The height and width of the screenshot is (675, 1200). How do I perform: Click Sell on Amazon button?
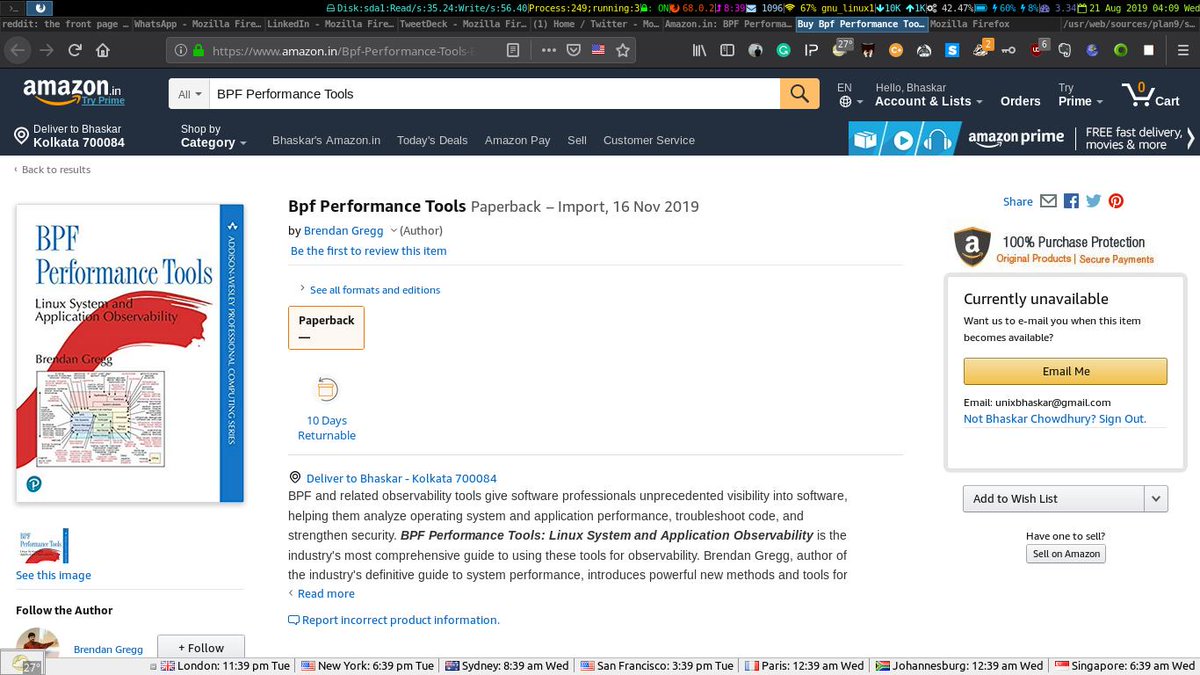click(x=1066, y=554)
